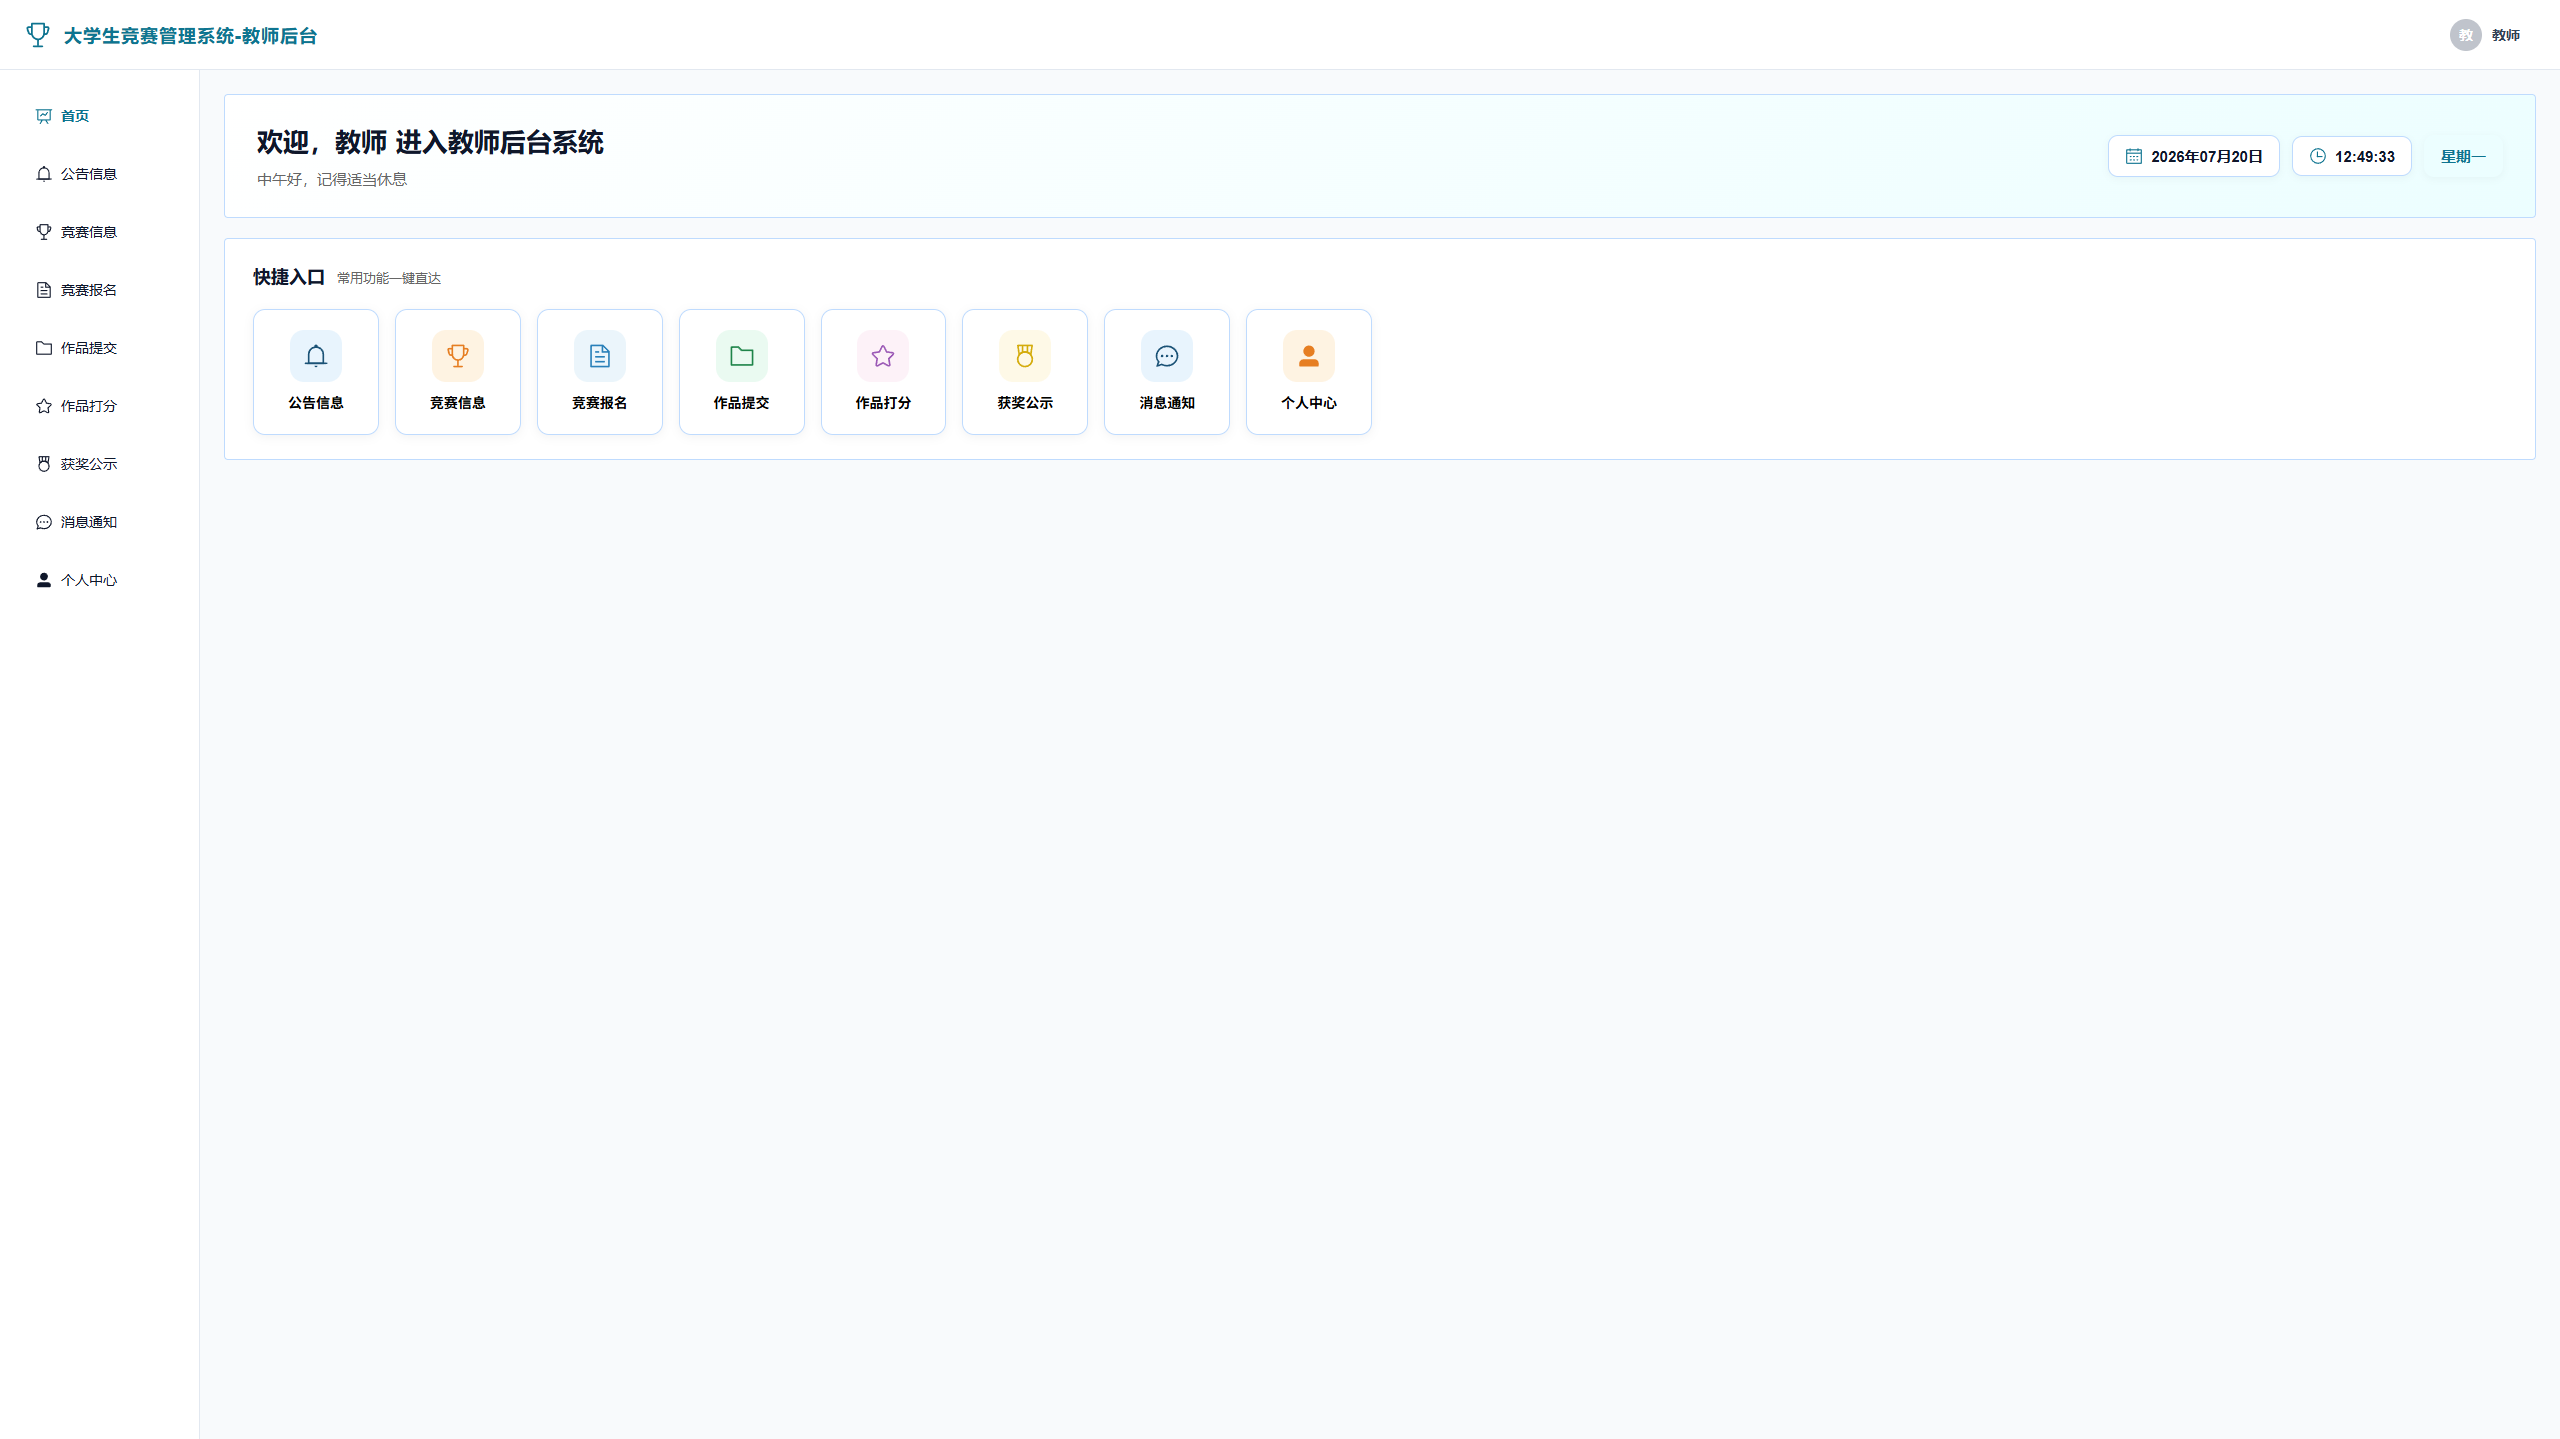
Task: Click the 消息通知 quick-entry card label
Action: coord(1167,403)
